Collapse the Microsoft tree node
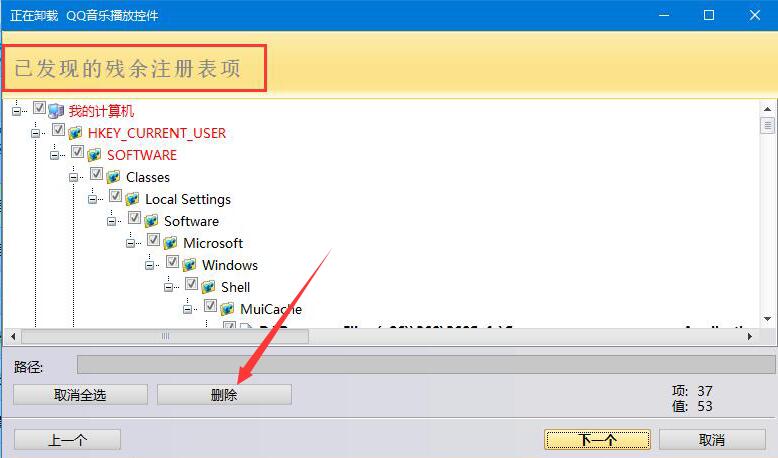The image size is (778, 458). [130, 243]
